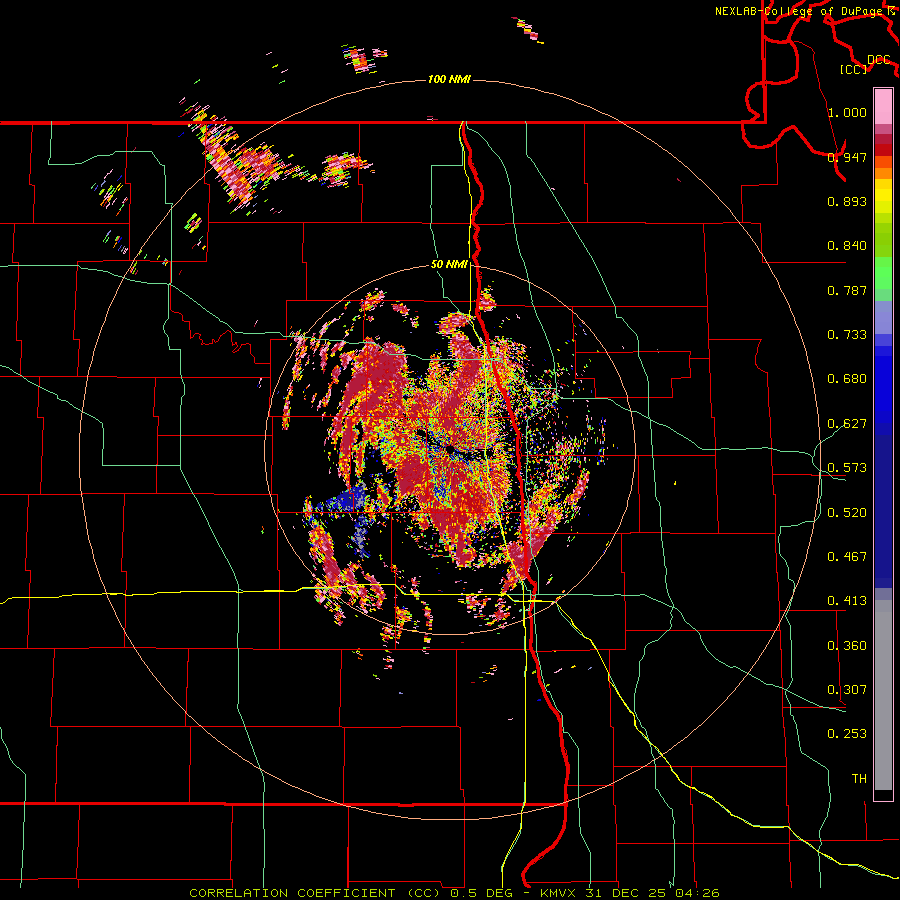Viewport: 900px width, 900px height.
Task: Click the "04:26" timestamp
Action: coord(697,893)
